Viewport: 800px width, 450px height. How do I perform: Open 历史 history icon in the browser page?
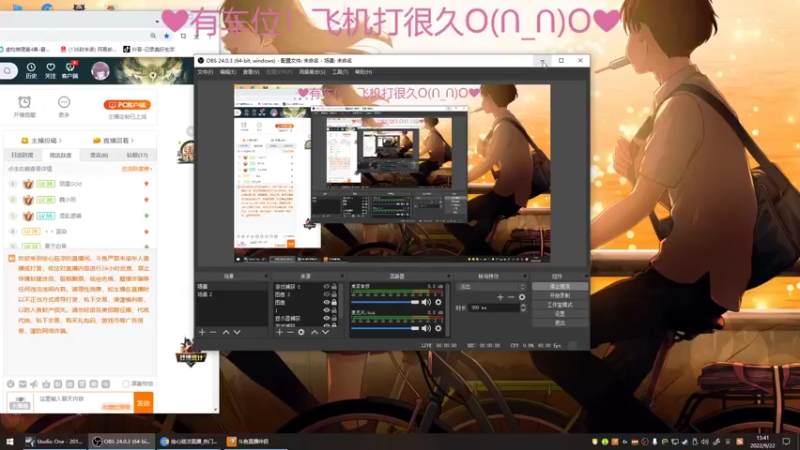tap(31, 70)
